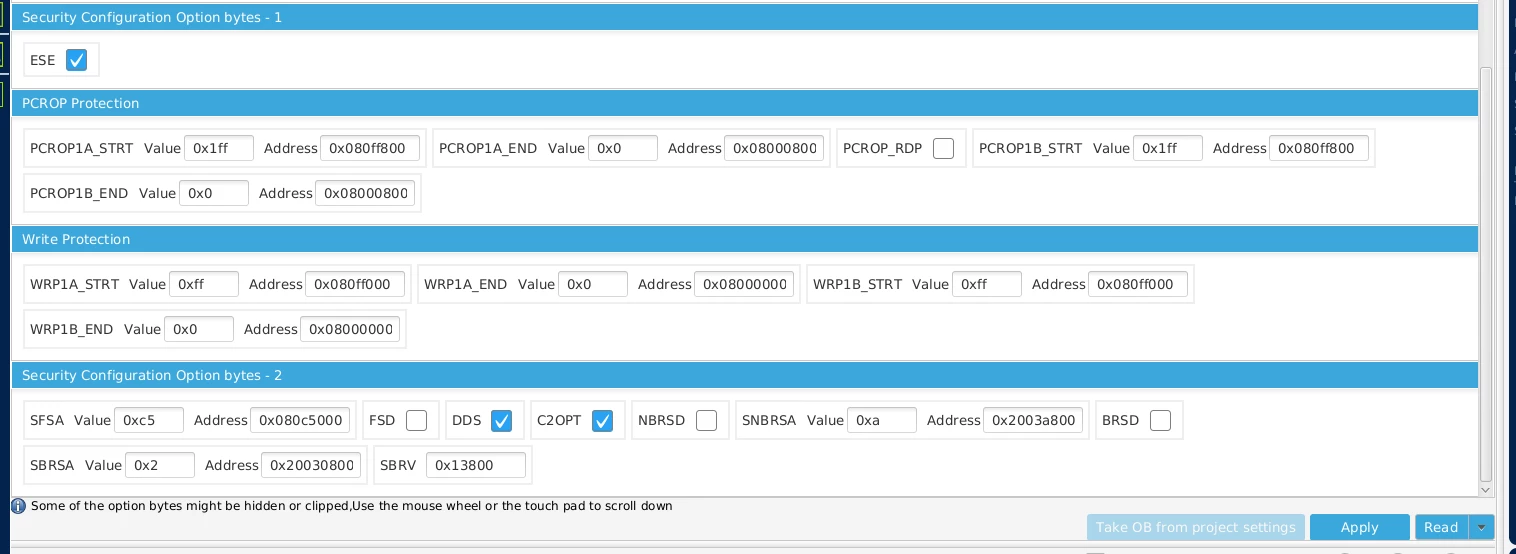Click PCROP1B_STRT address field
Image resolution: width=1516 pixels, height=554 pixels.
pyautogui.click(x=1319, y=148)
